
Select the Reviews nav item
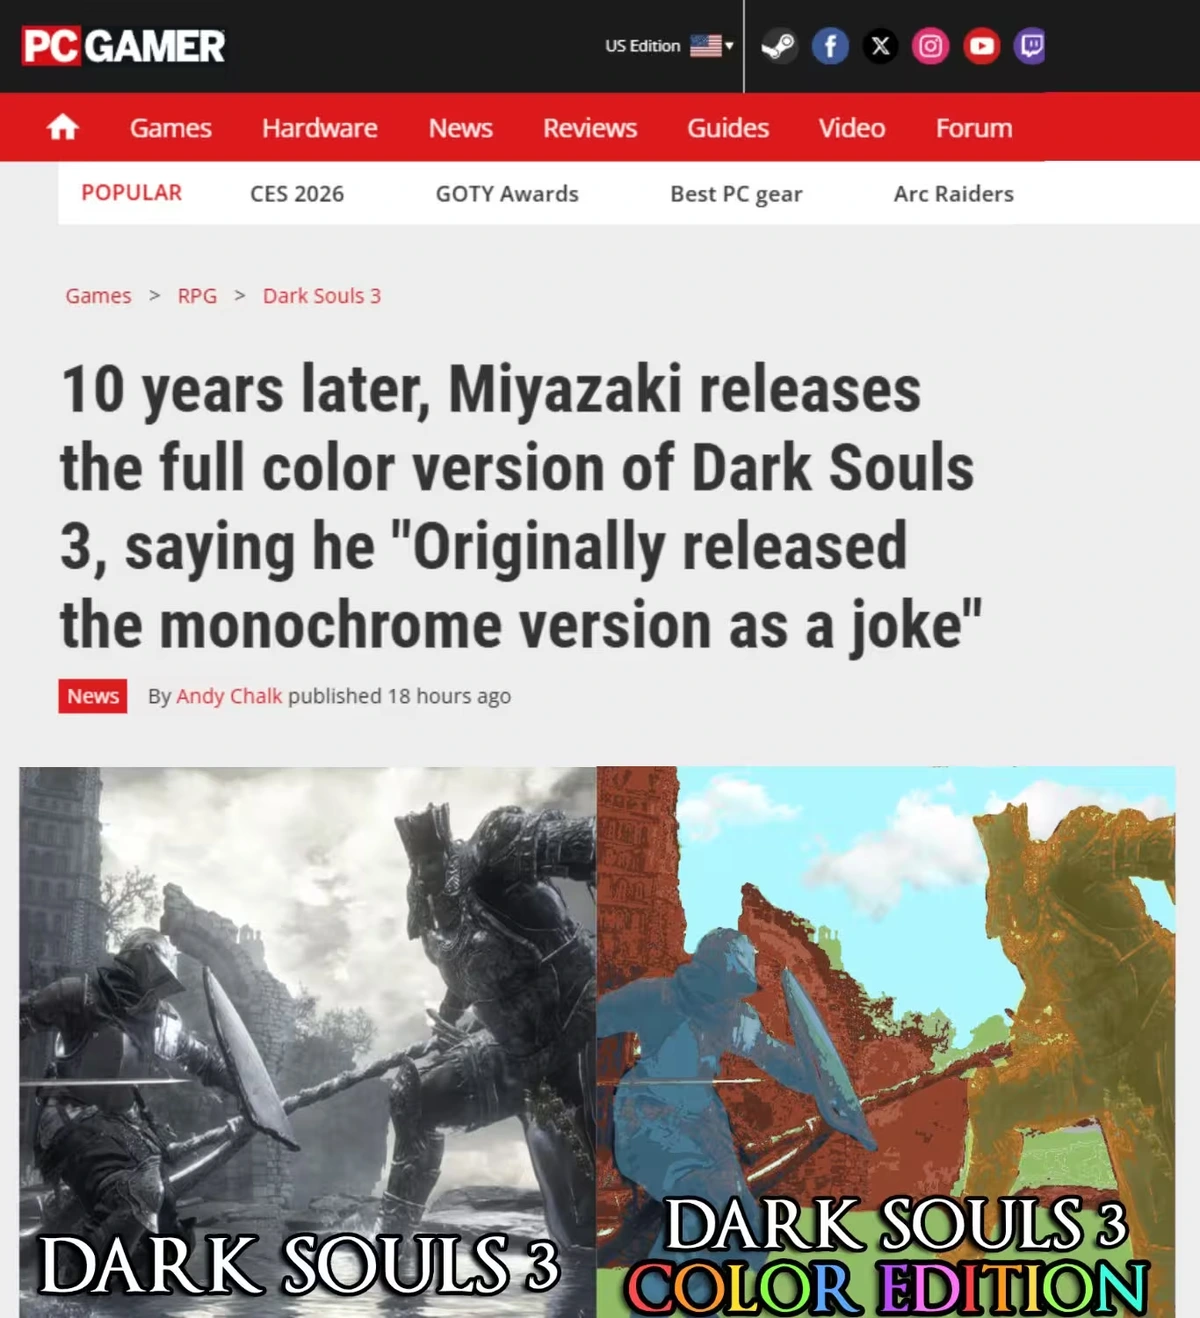point(589,128)
